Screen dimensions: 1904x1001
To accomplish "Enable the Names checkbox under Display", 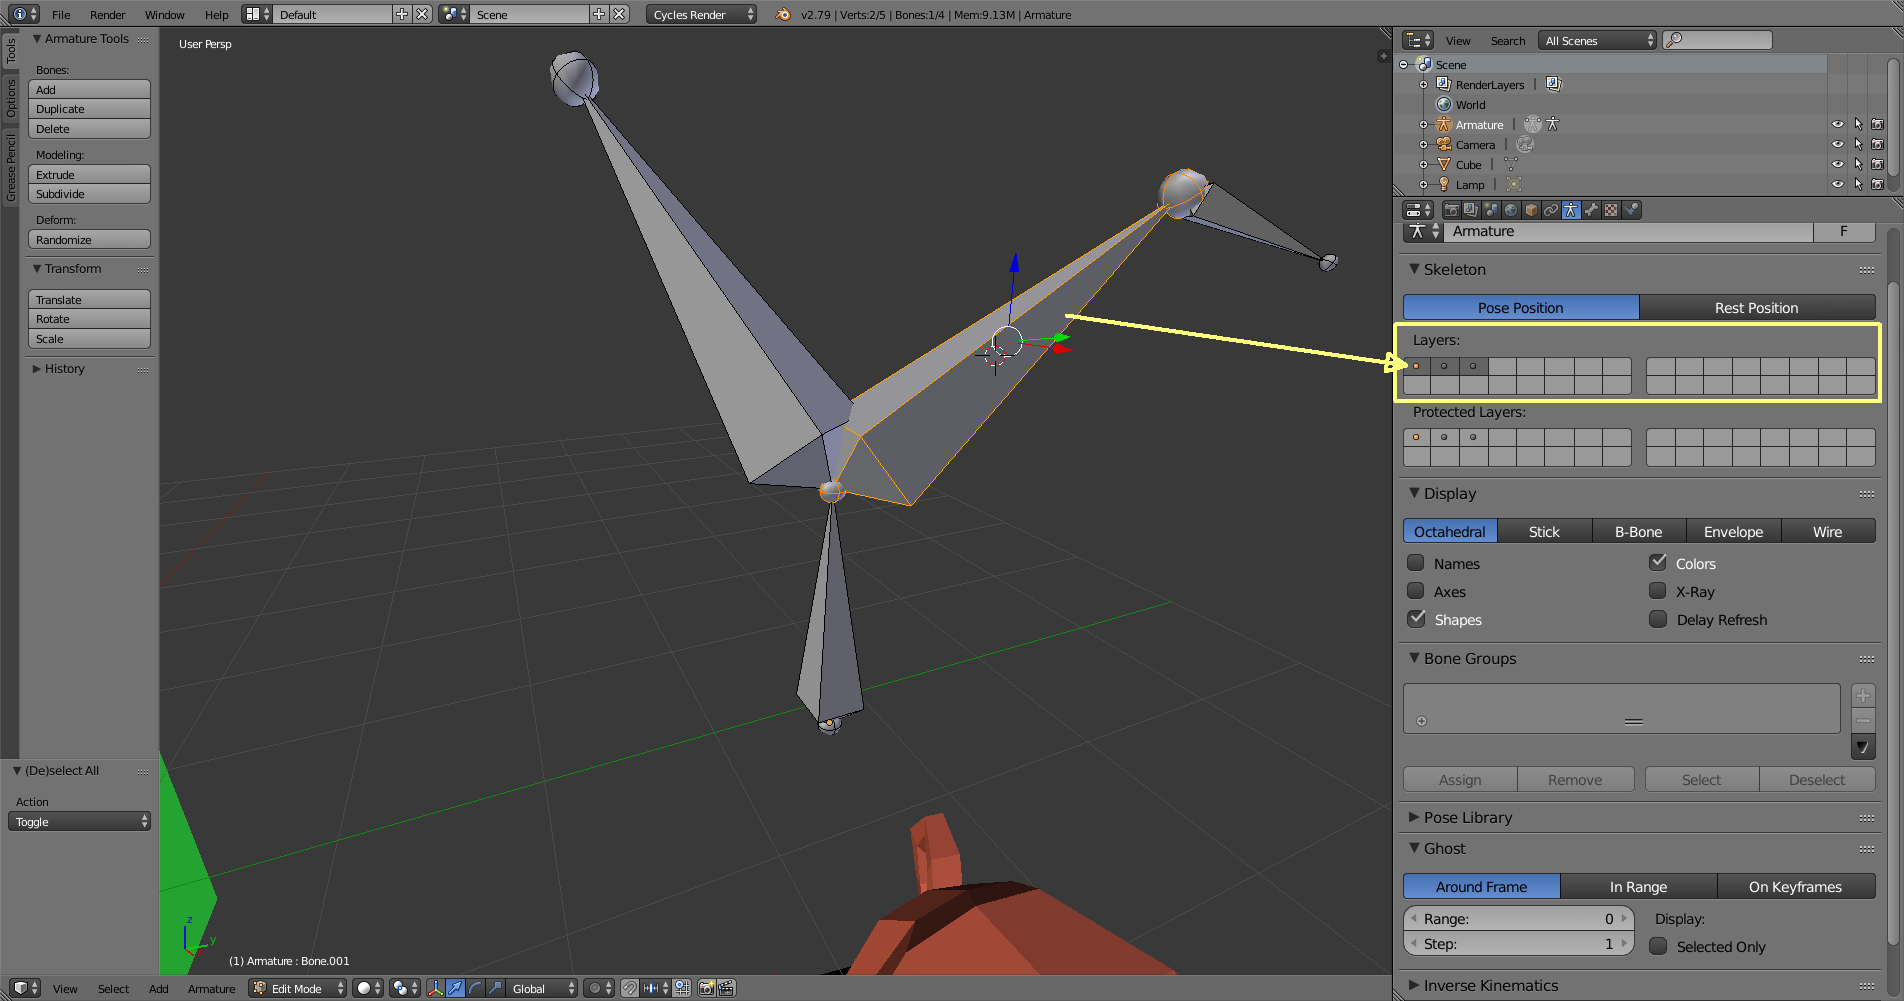I will (x=1415, y=562).
